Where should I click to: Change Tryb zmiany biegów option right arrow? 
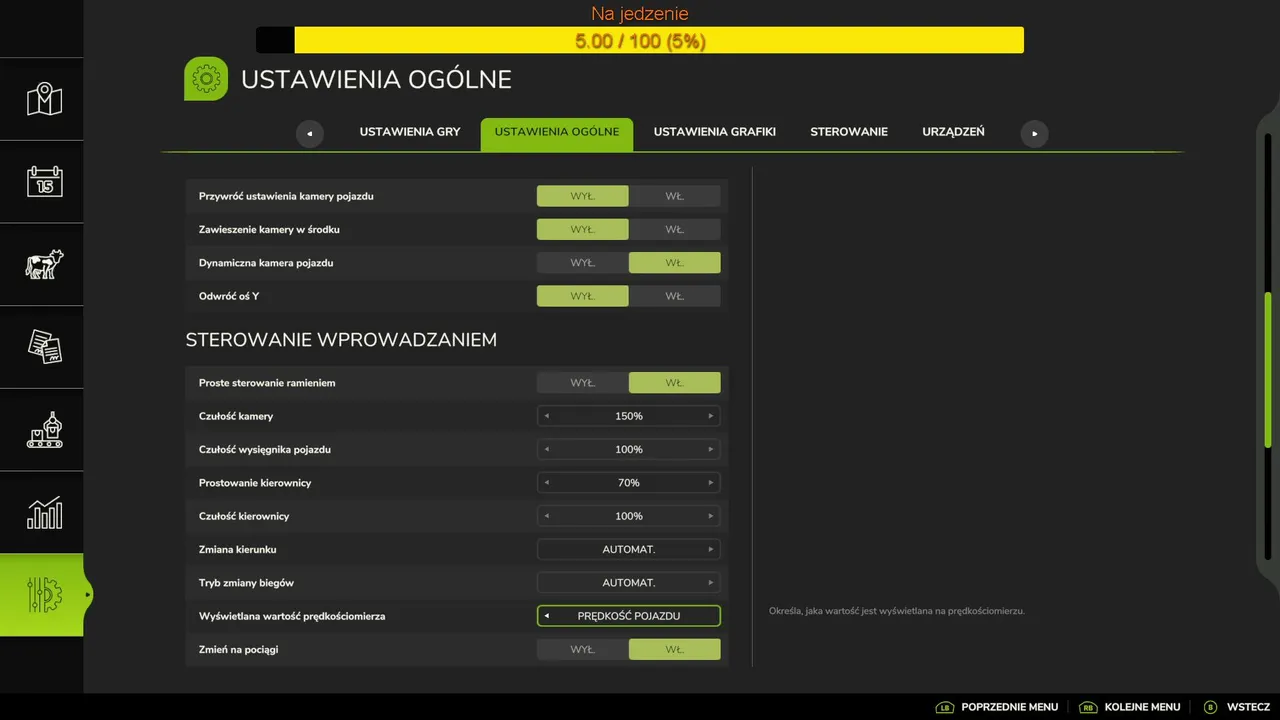(x=711, y=583)
